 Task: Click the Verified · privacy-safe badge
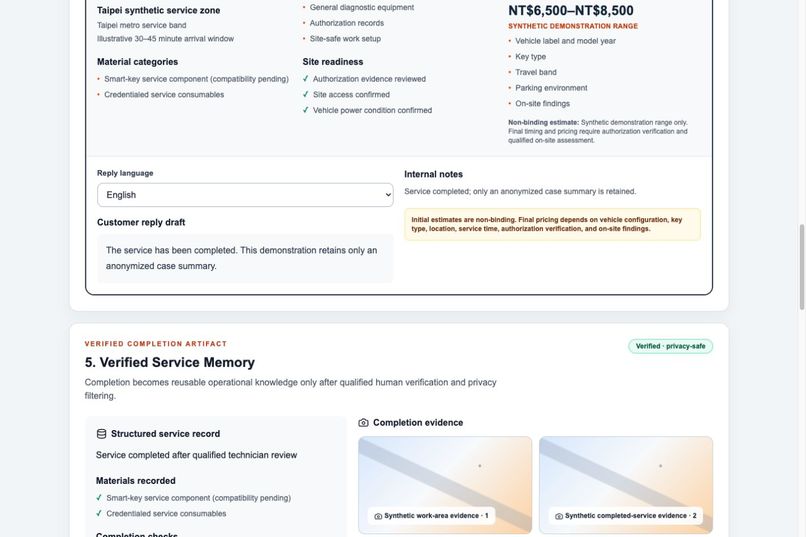pyautogui.click(x=670, y=346)
